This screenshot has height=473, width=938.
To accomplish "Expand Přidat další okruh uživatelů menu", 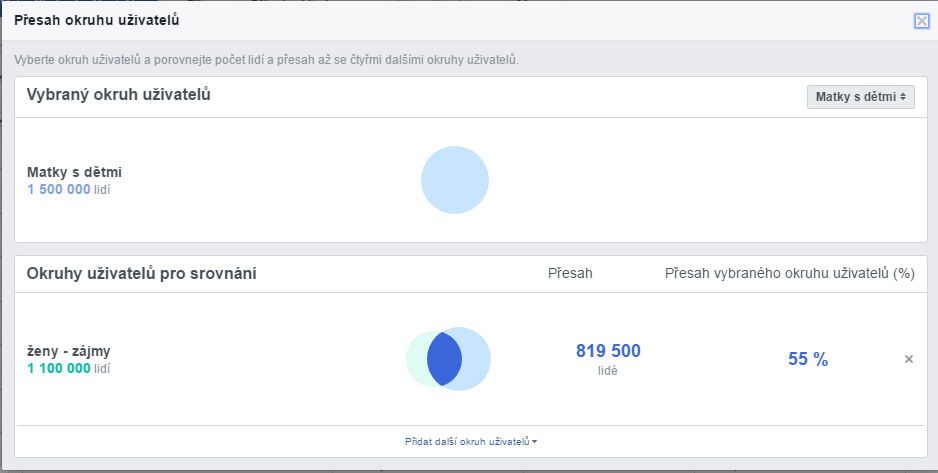I will click(x=471, y=442).
